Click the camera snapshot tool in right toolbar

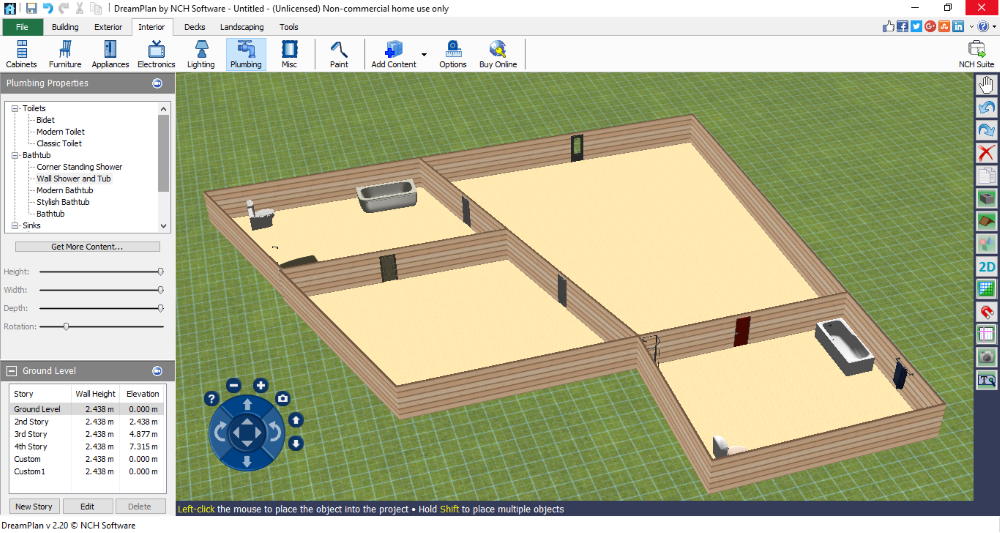click(x=986, y=357)
